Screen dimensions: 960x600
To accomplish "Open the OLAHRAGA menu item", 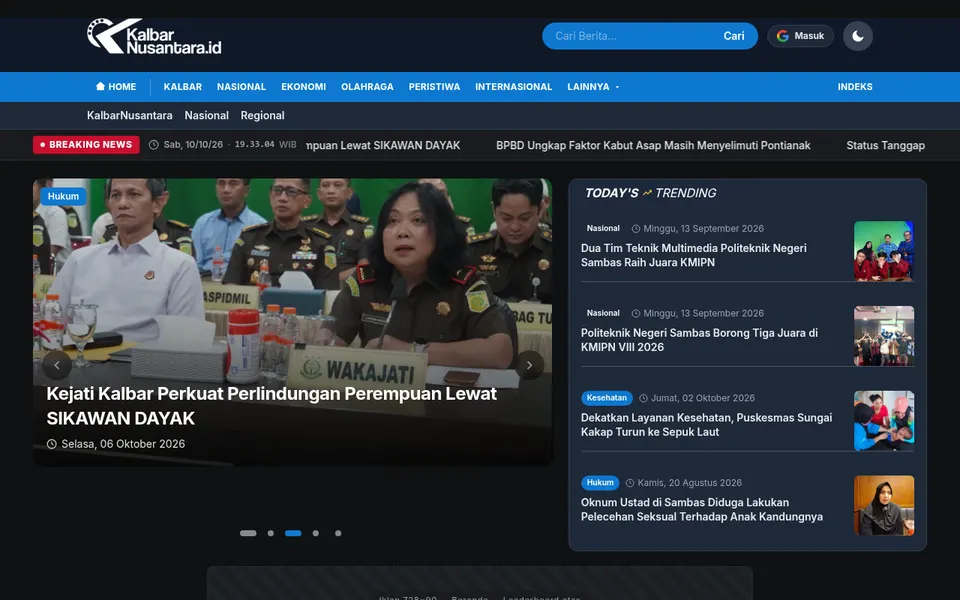I will (367, 87).
